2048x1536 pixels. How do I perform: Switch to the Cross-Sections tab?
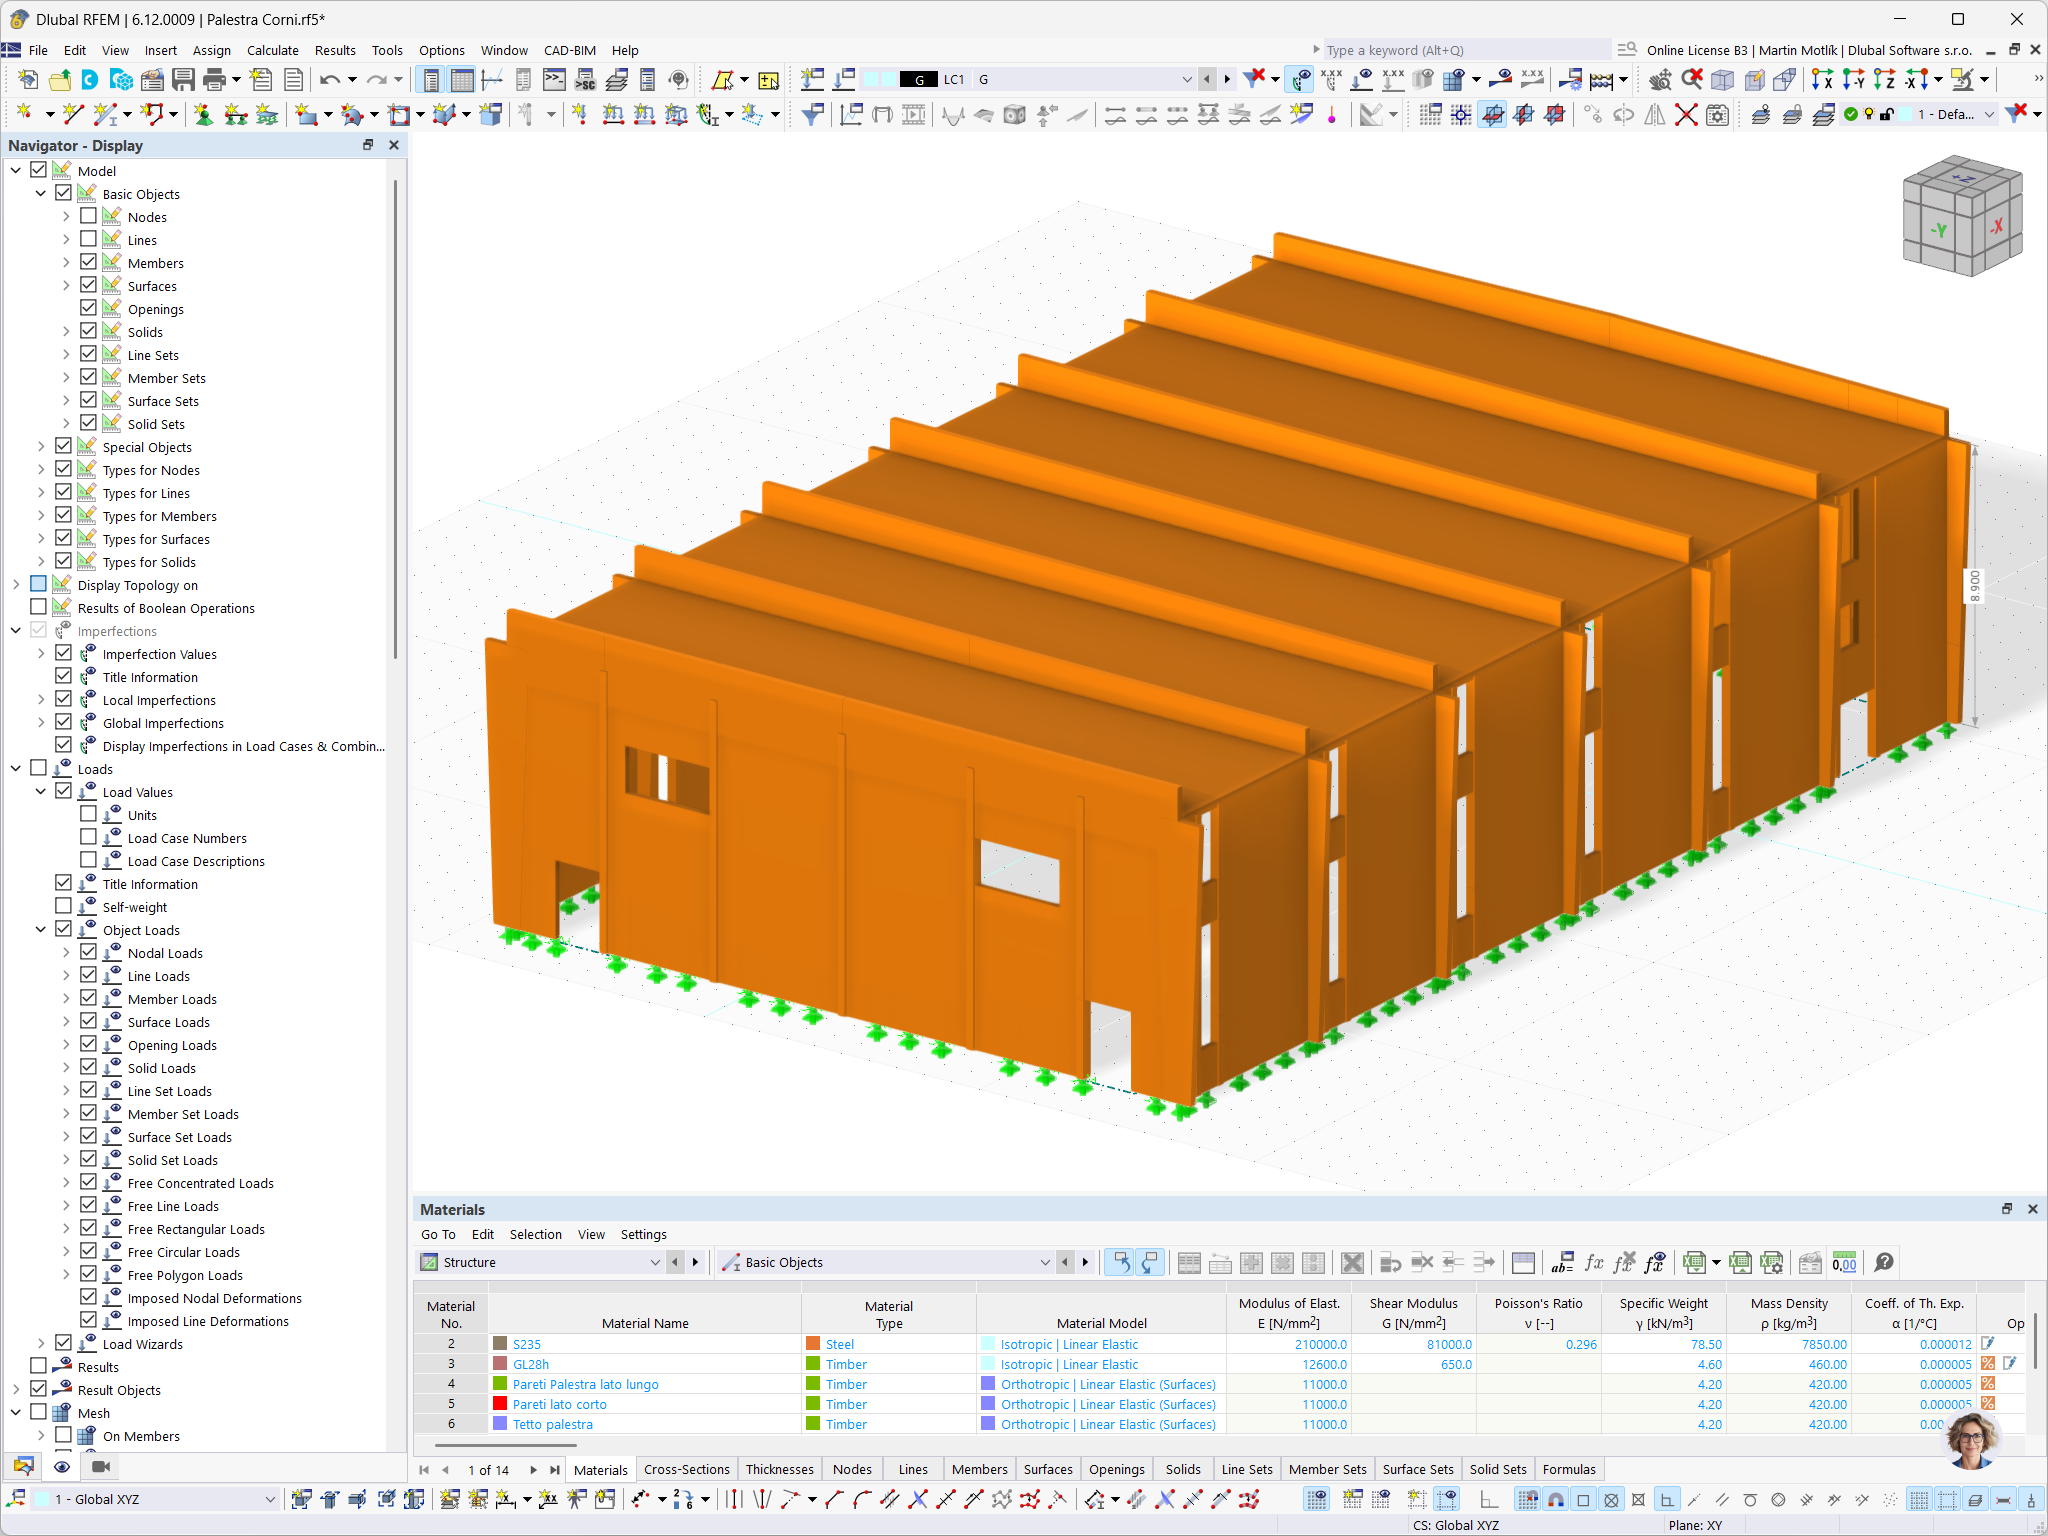pyautogui.click(x=686, y=1469)
